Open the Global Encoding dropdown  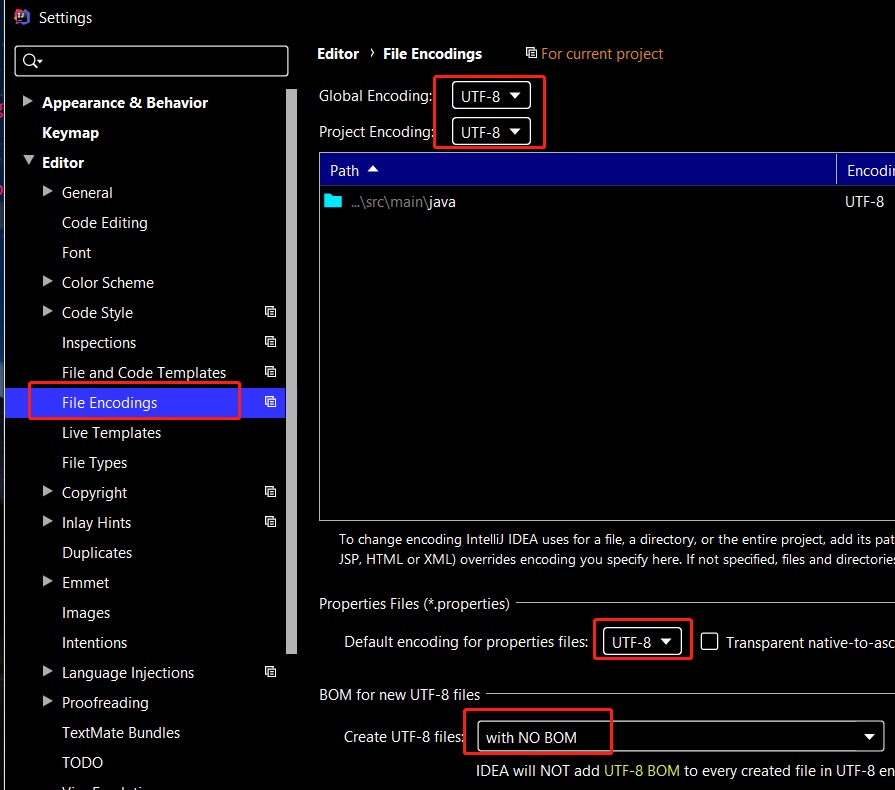point(490,96)
